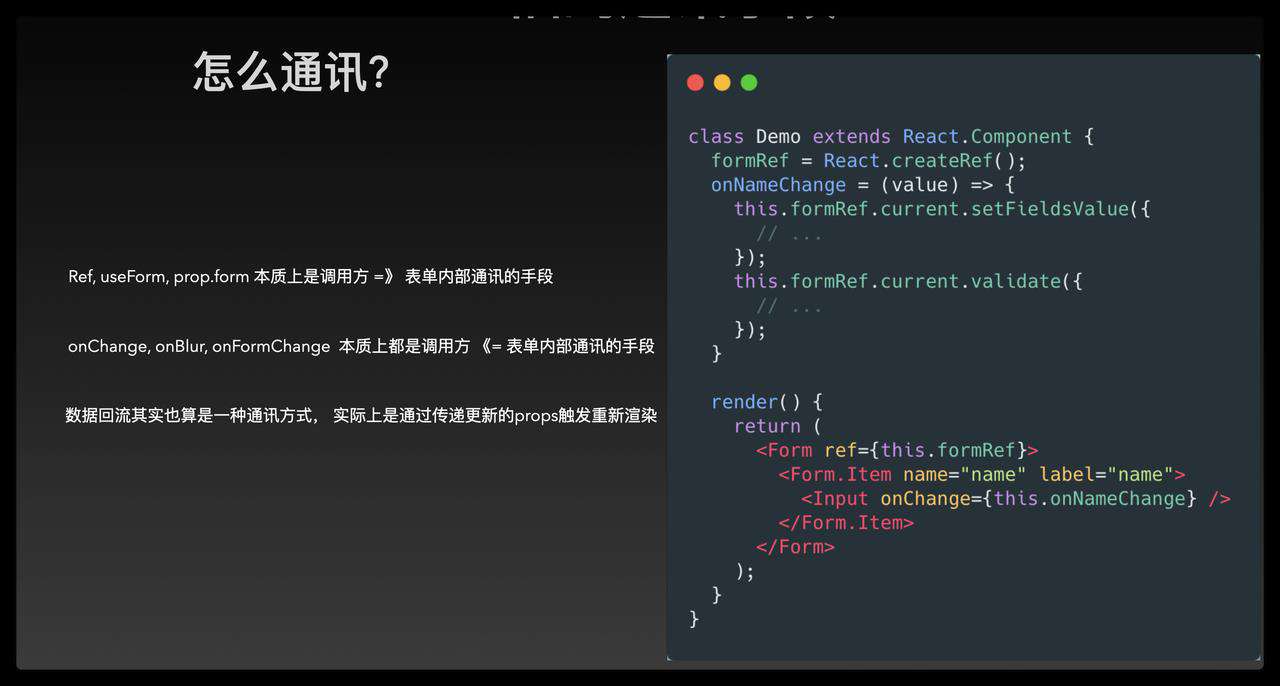1280x686 pixels.
Task: Click the this.formRef.current.validate line
Action: point(908,281)
